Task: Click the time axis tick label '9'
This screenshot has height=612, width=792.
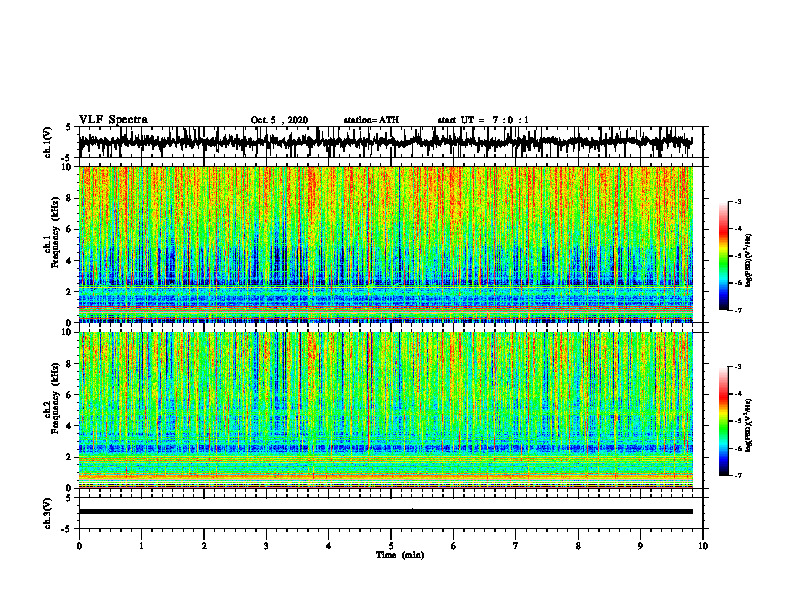Action: 640,546
